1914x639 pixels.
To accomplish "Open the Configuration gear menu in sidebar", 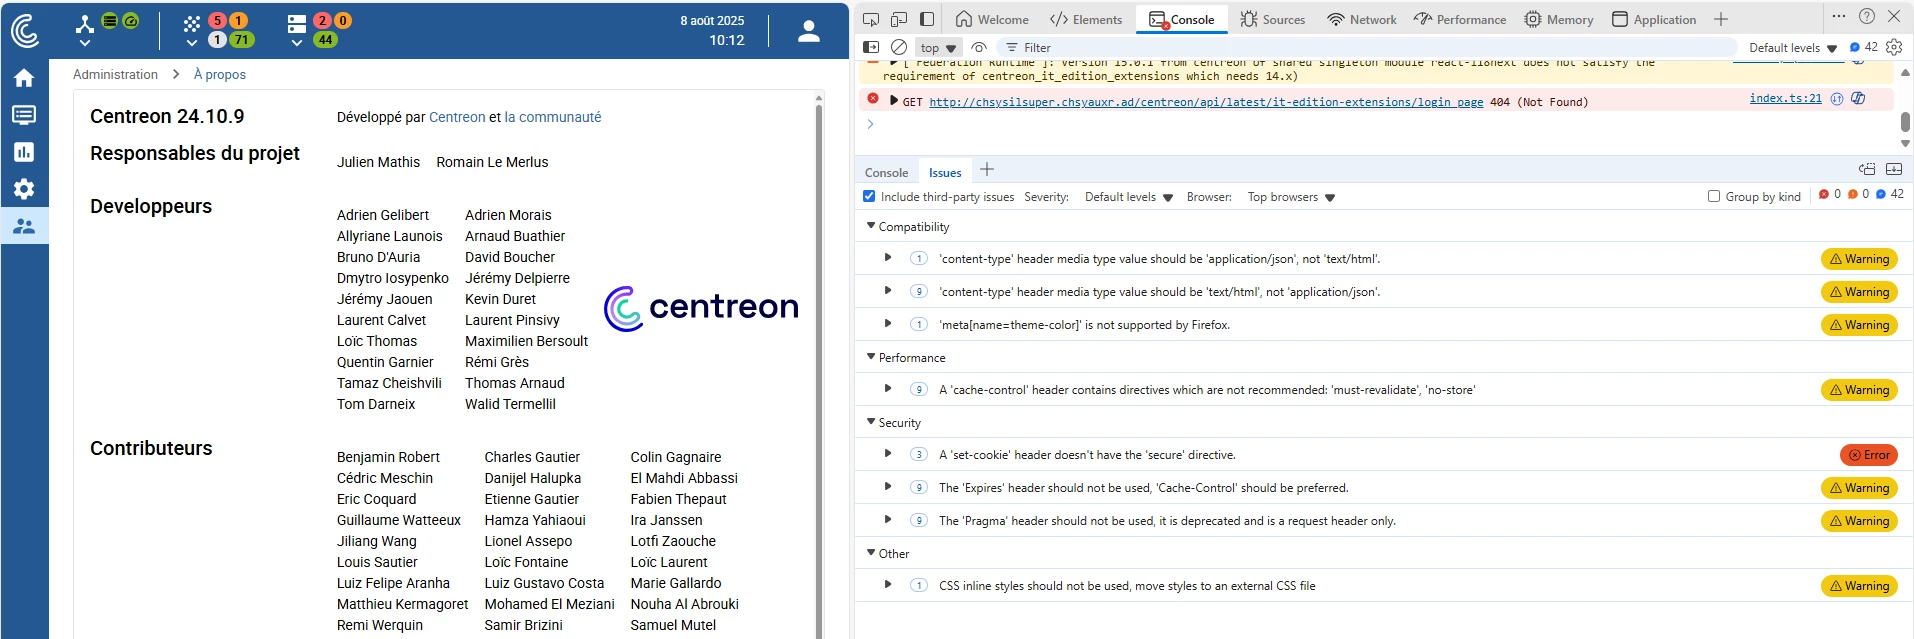I will pos(24,189).
